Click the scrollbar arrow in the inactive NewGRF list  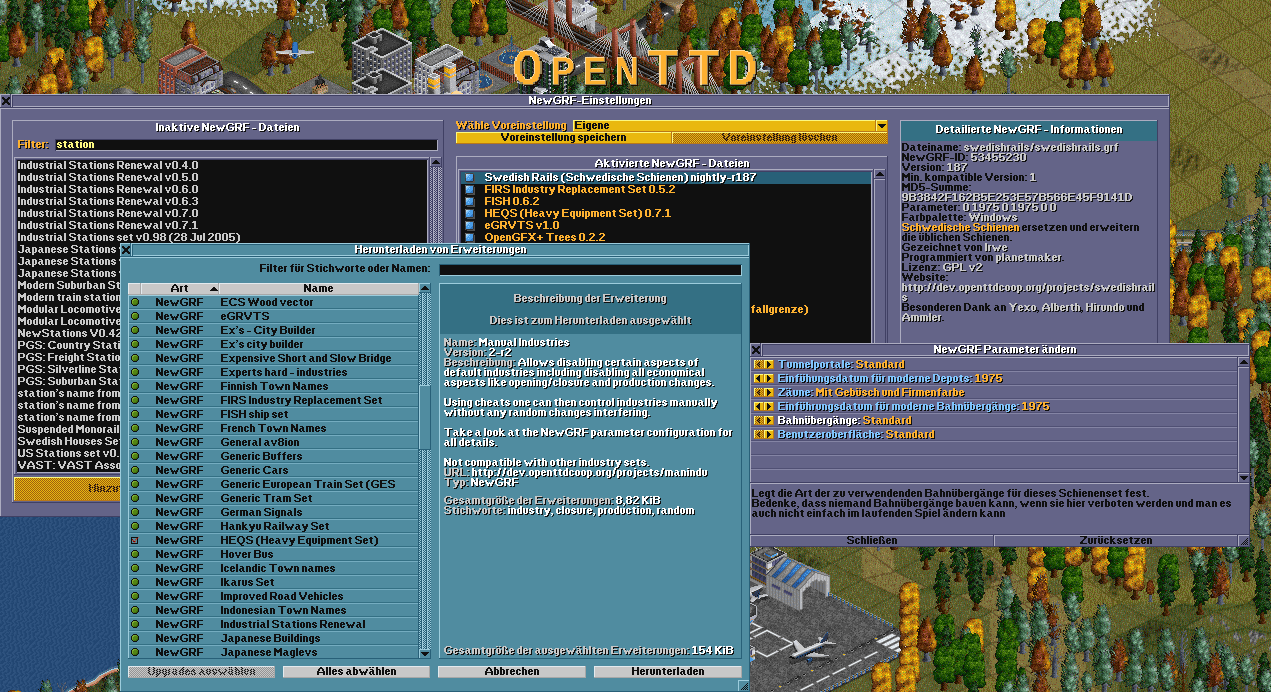pos(434,163)
